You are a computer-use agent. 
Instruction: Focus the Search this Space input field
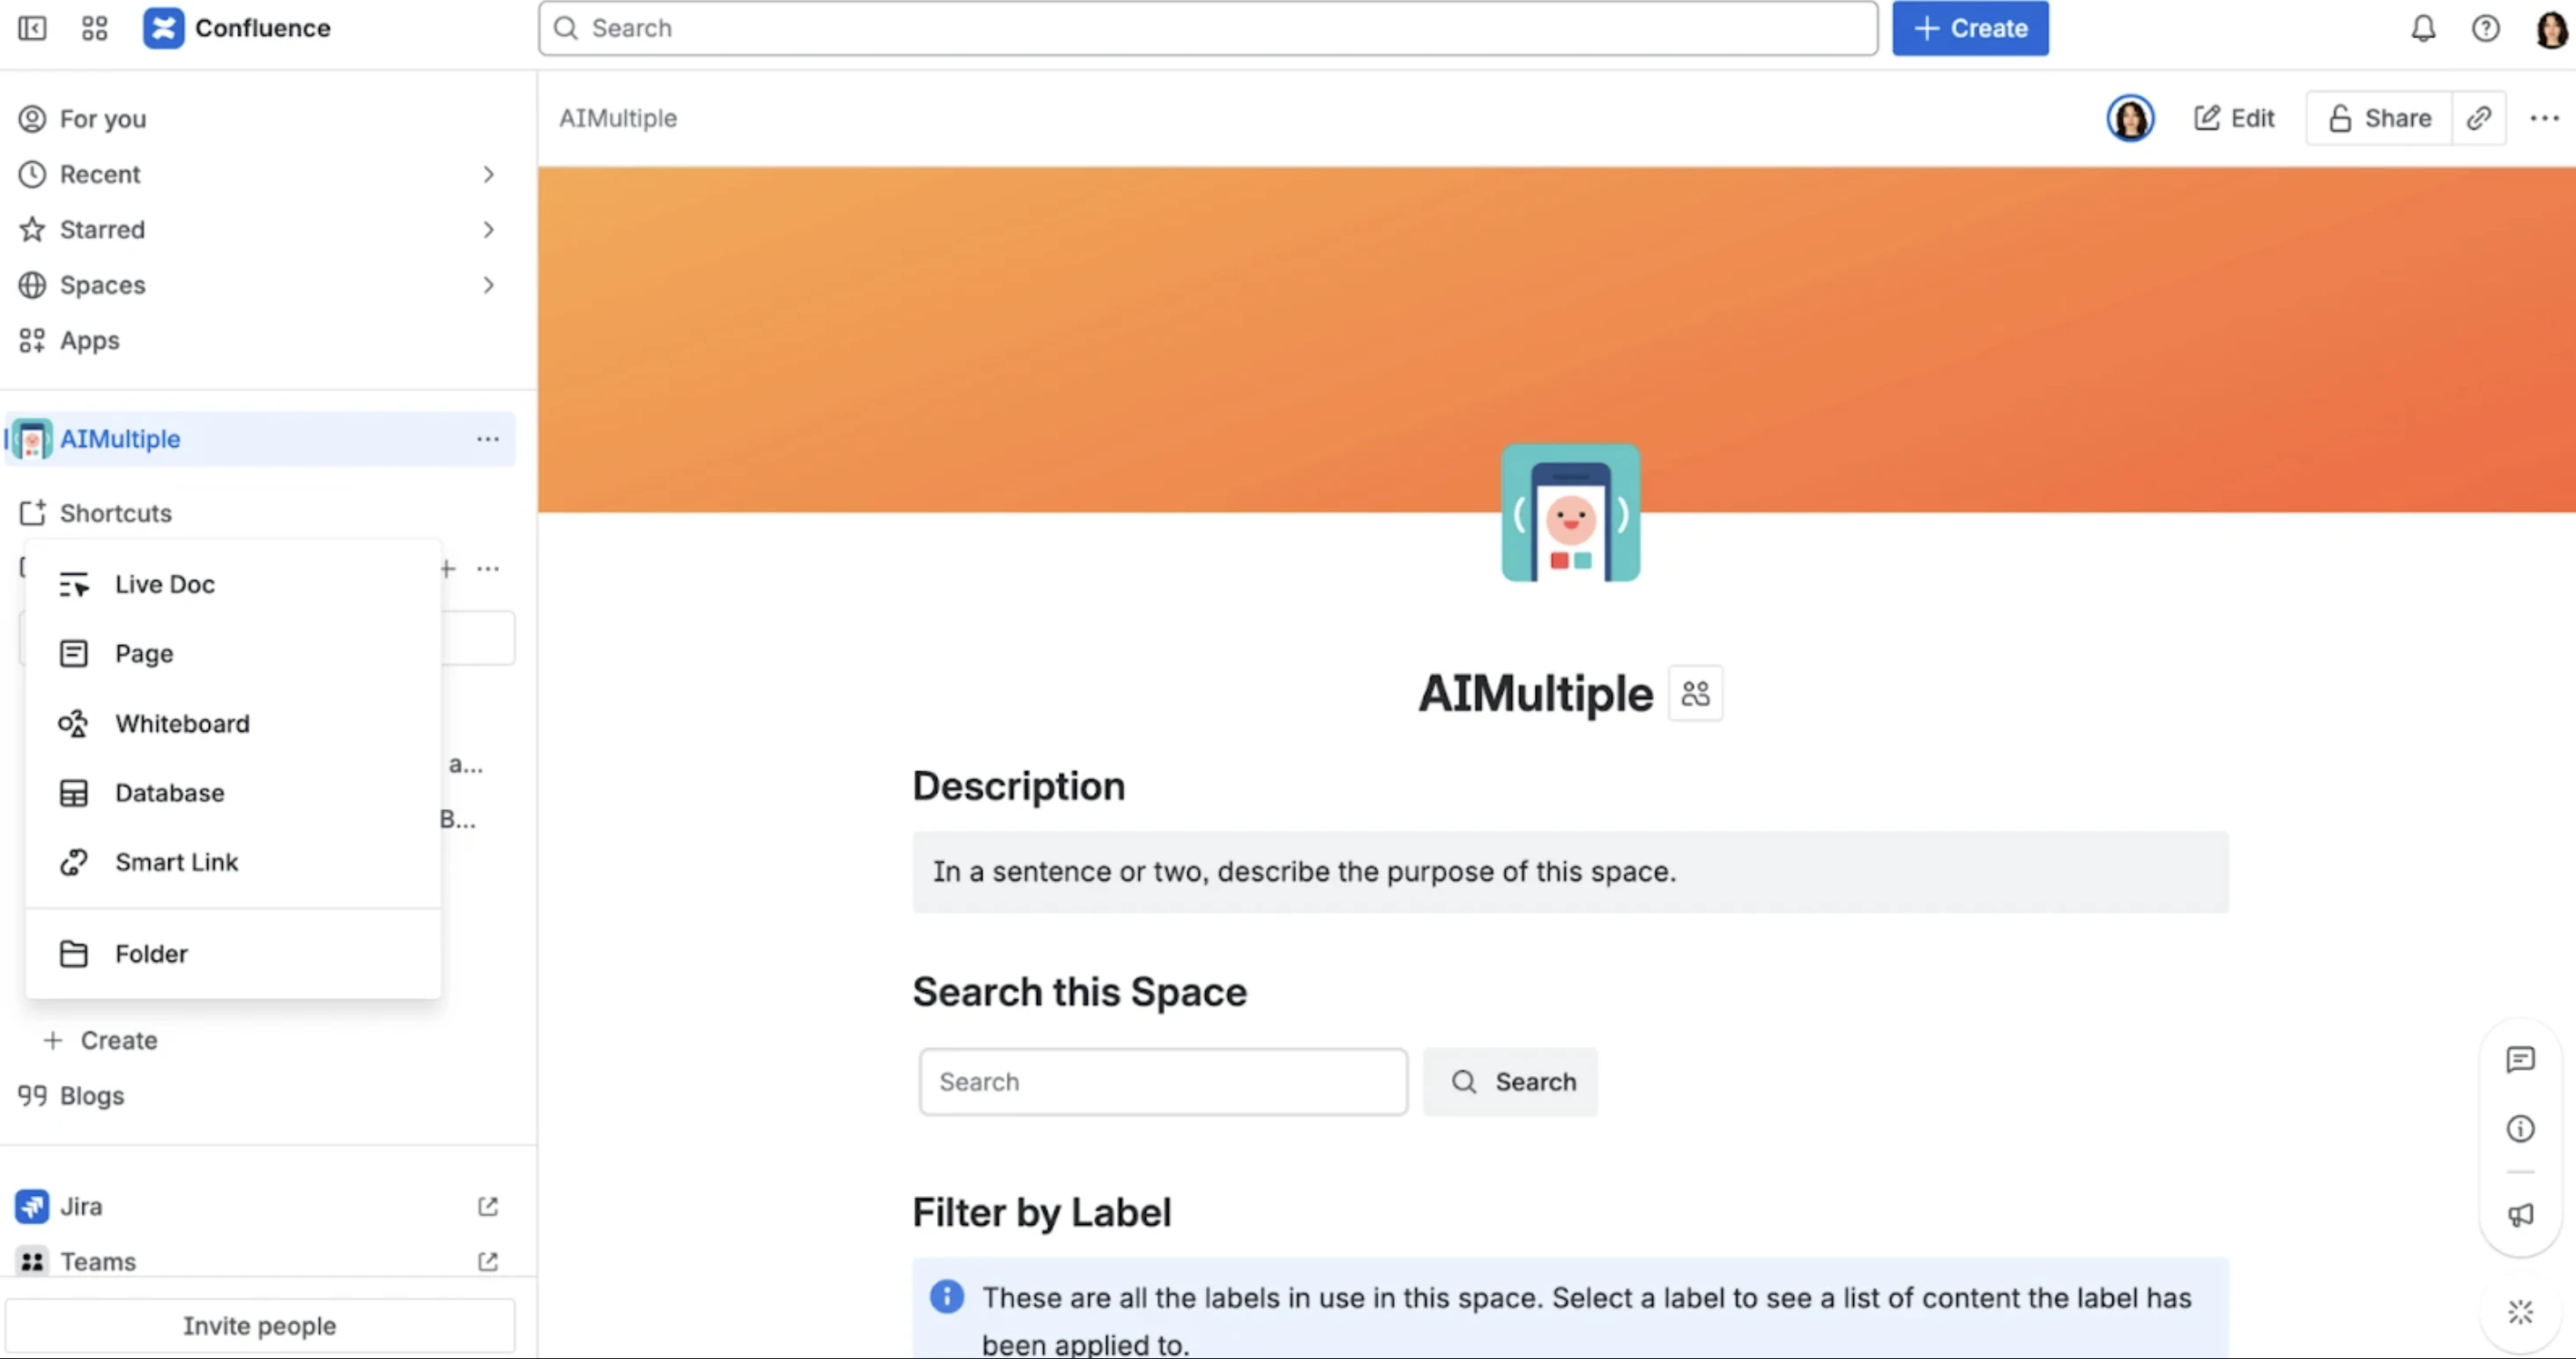pos(1163,1082)
